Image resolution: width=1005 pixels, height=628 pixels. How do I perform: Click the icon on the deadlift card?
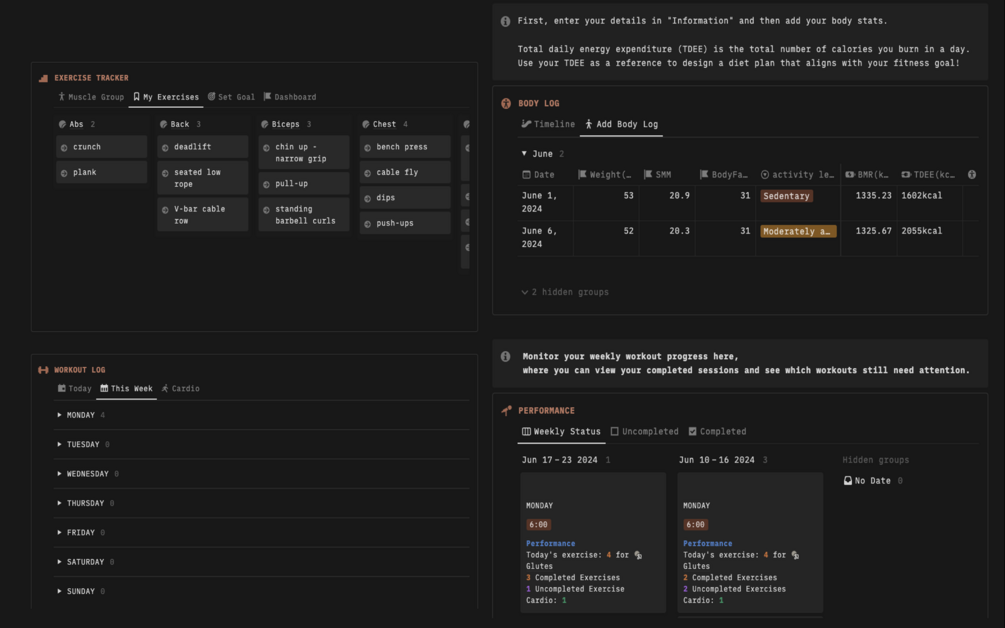point(165,147)
